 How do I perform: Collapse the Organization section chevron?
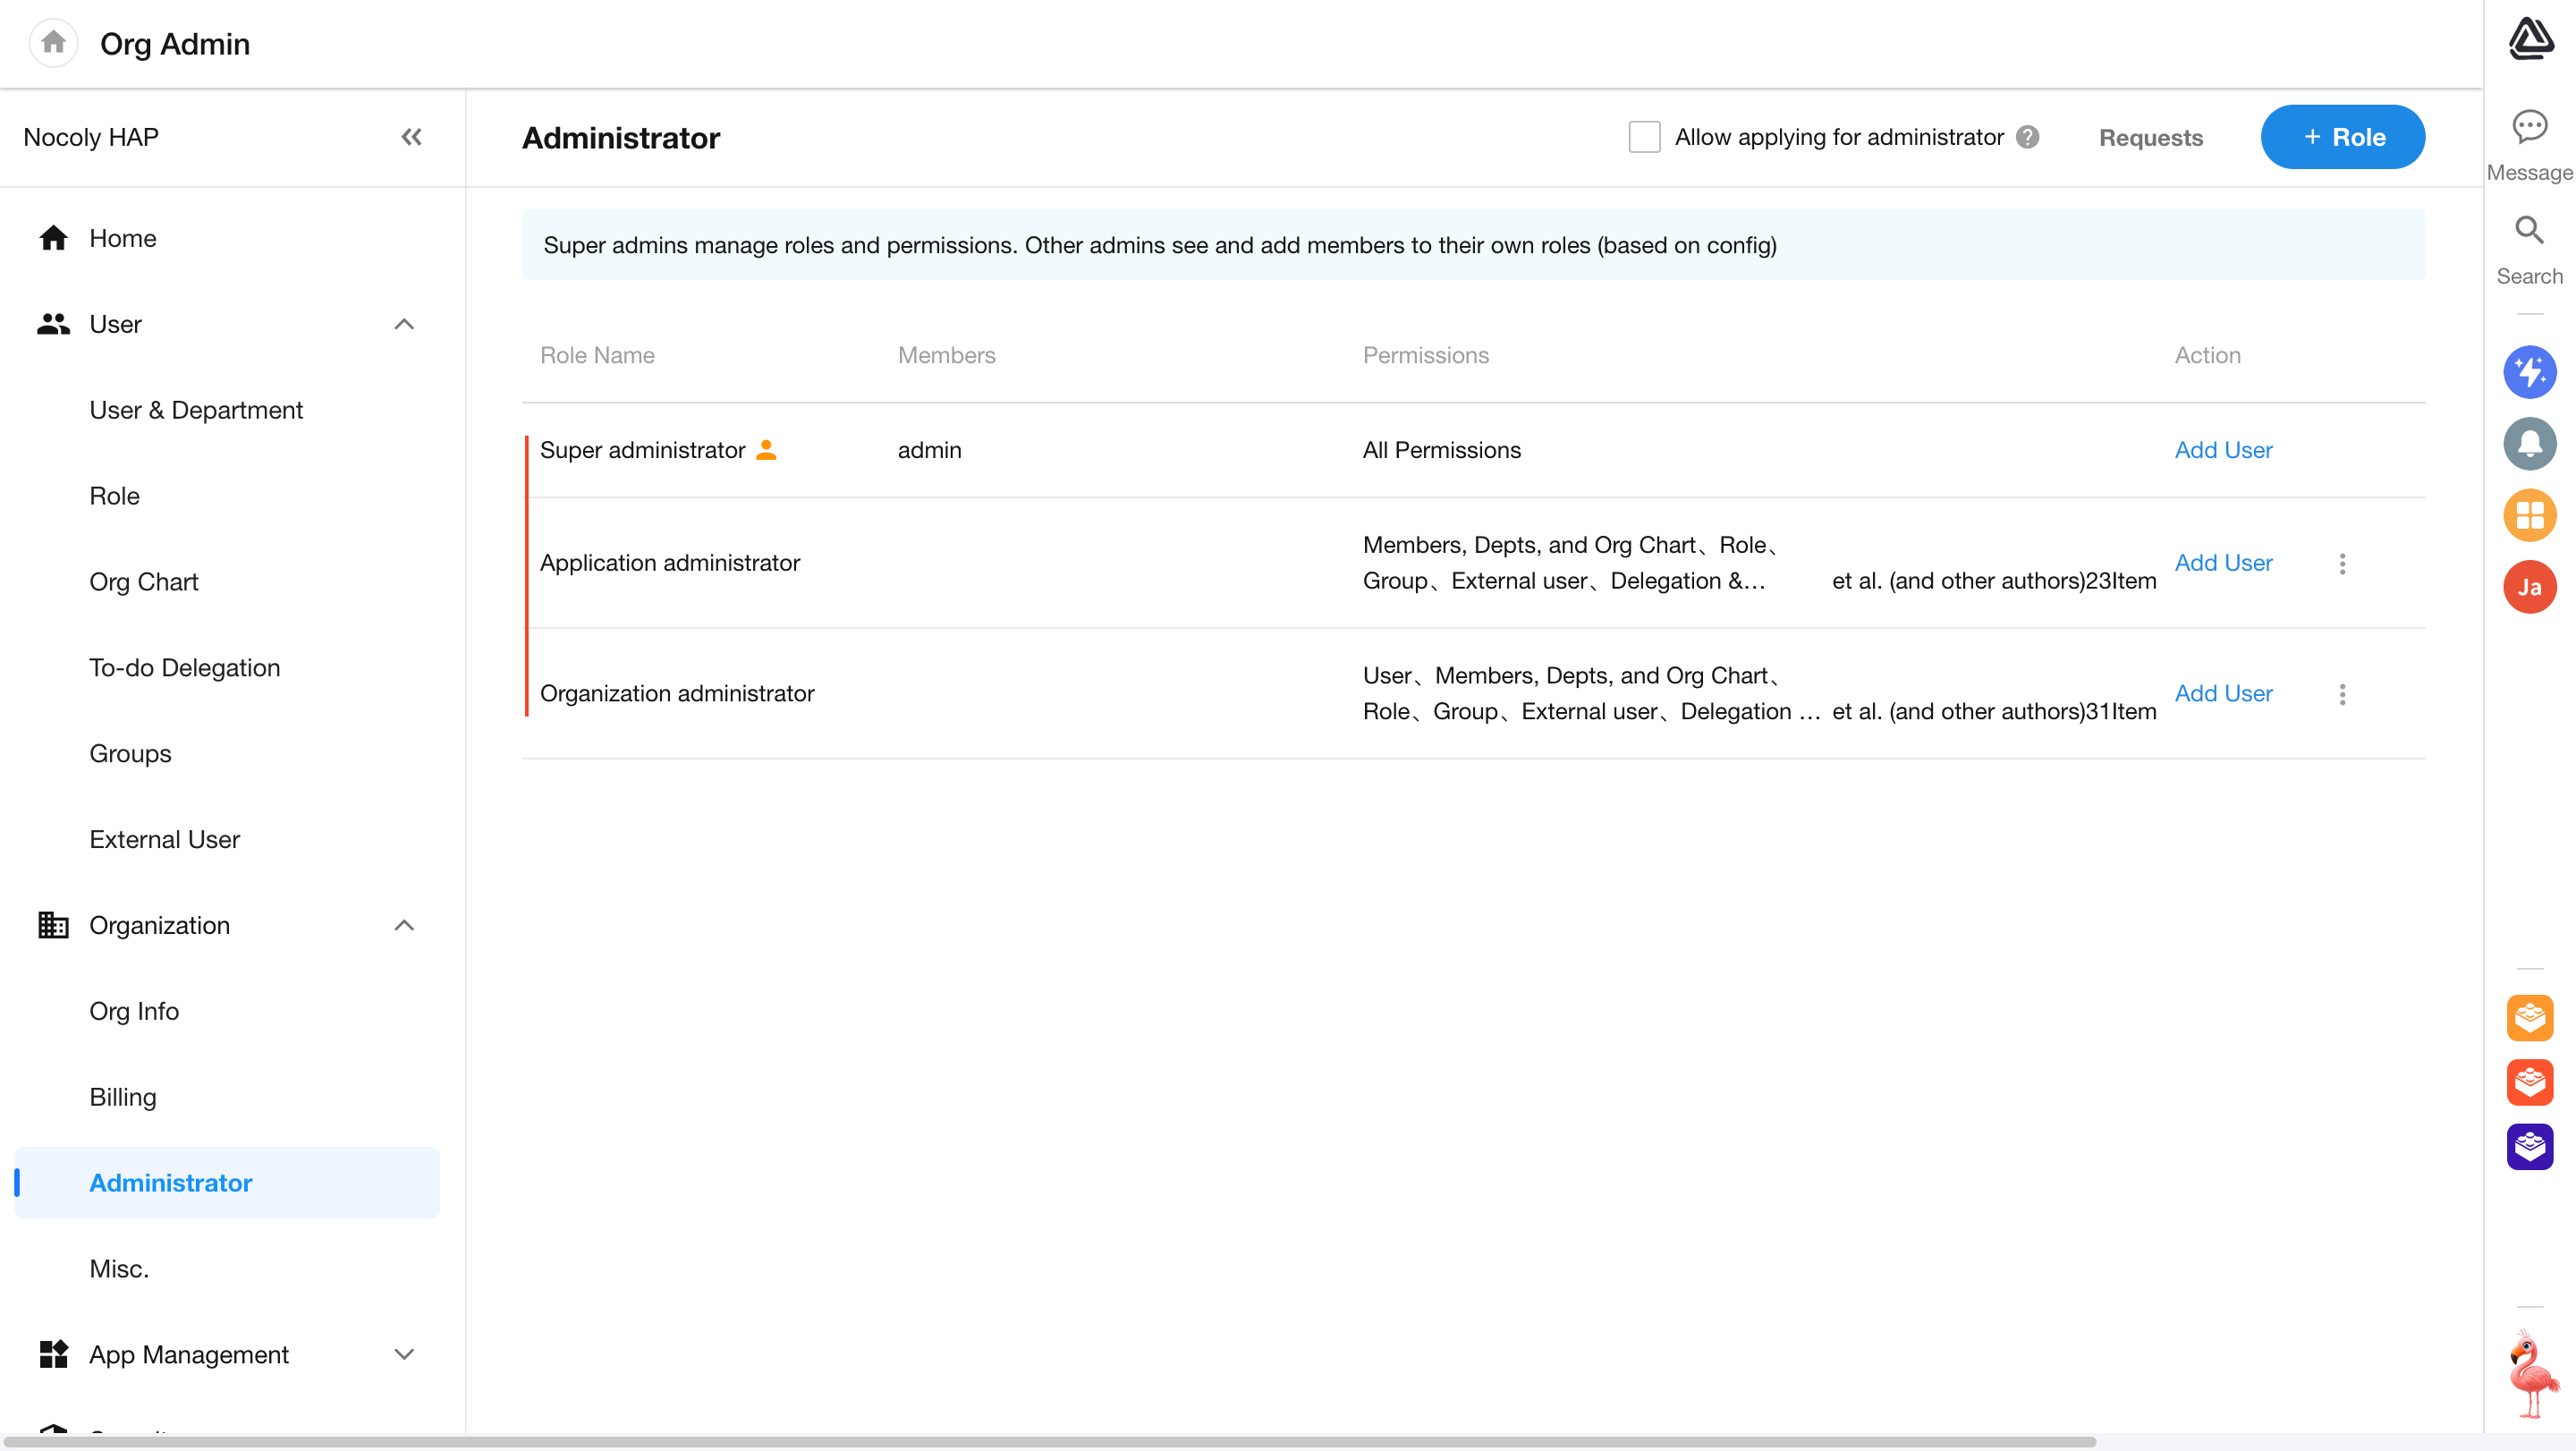coord(404,925)
